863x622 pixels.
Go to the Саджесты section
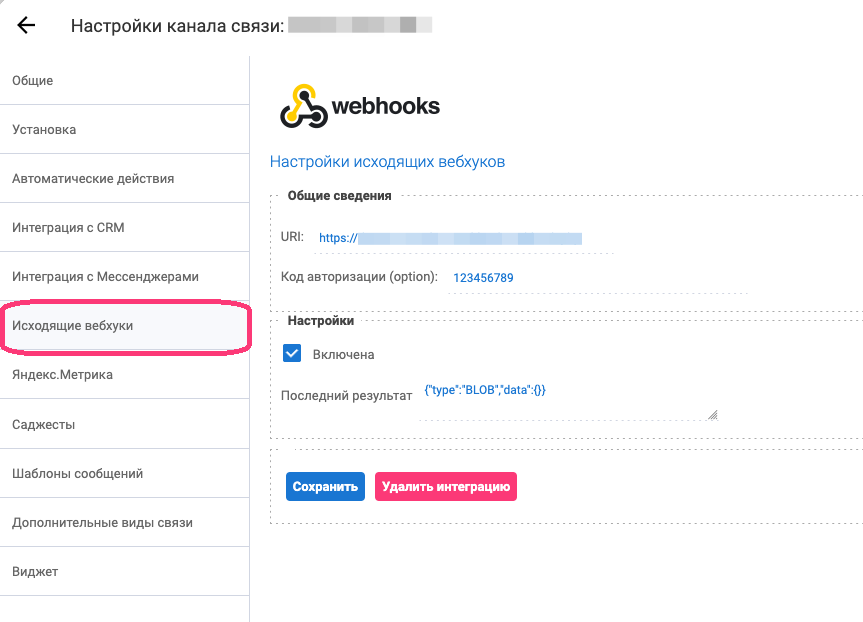point(43,425)
